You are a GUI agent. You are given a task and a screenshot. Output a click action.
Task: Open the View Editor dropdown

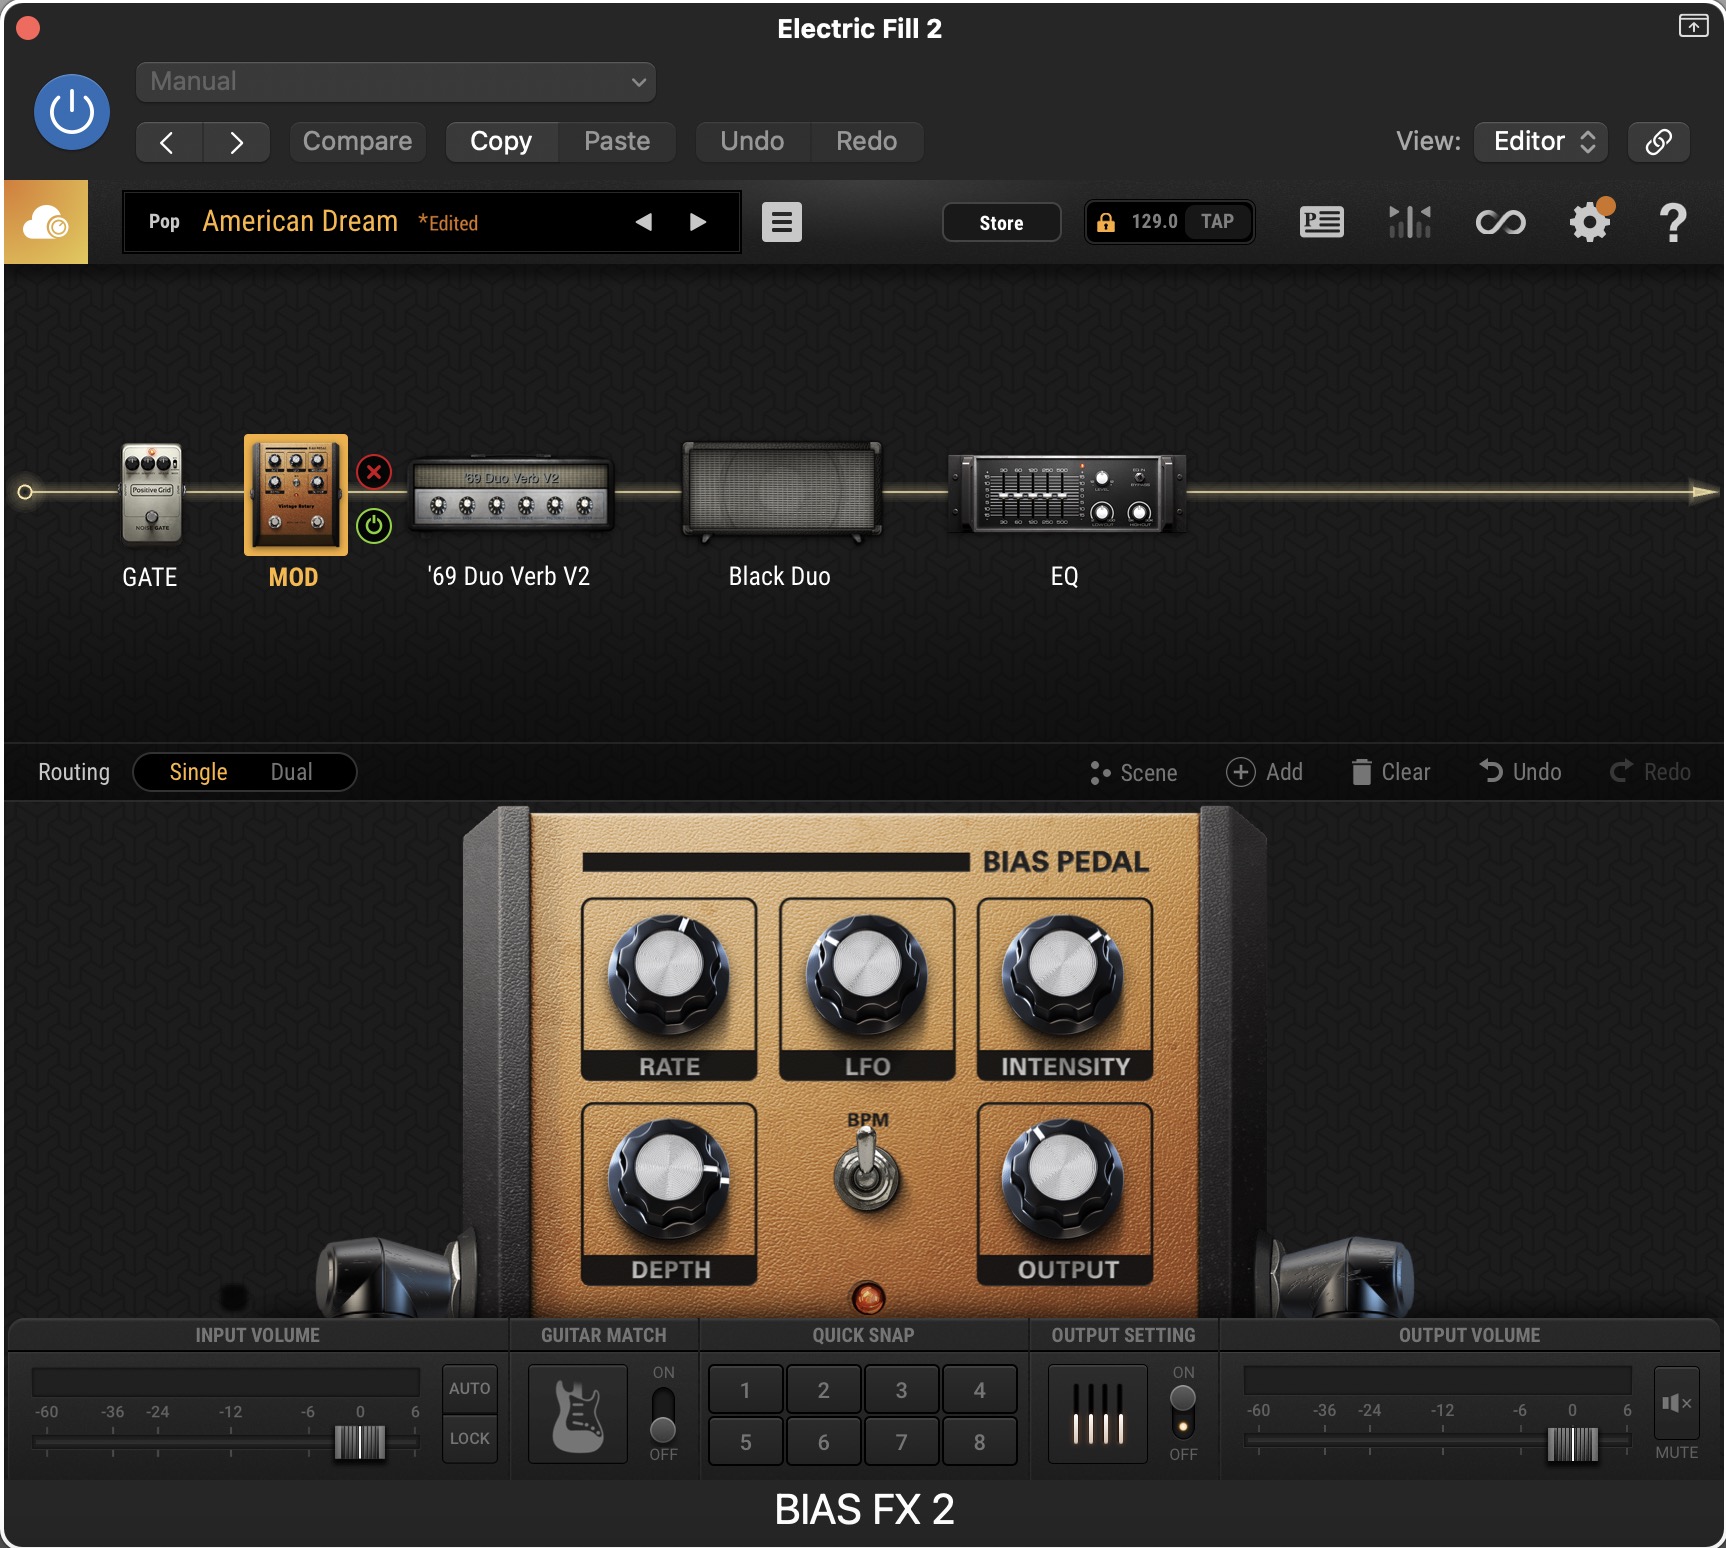[1541, 142]
